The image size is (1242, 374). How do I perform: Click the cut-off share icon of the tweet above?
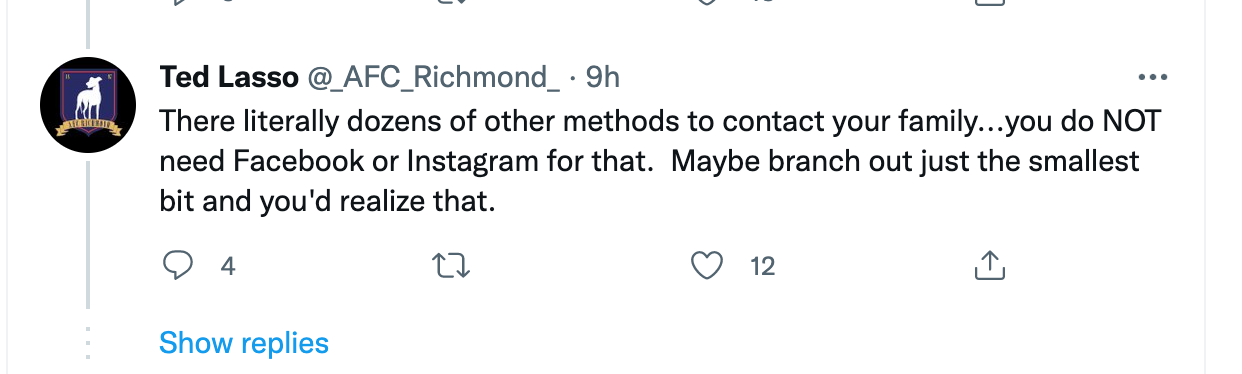point(988,3)
